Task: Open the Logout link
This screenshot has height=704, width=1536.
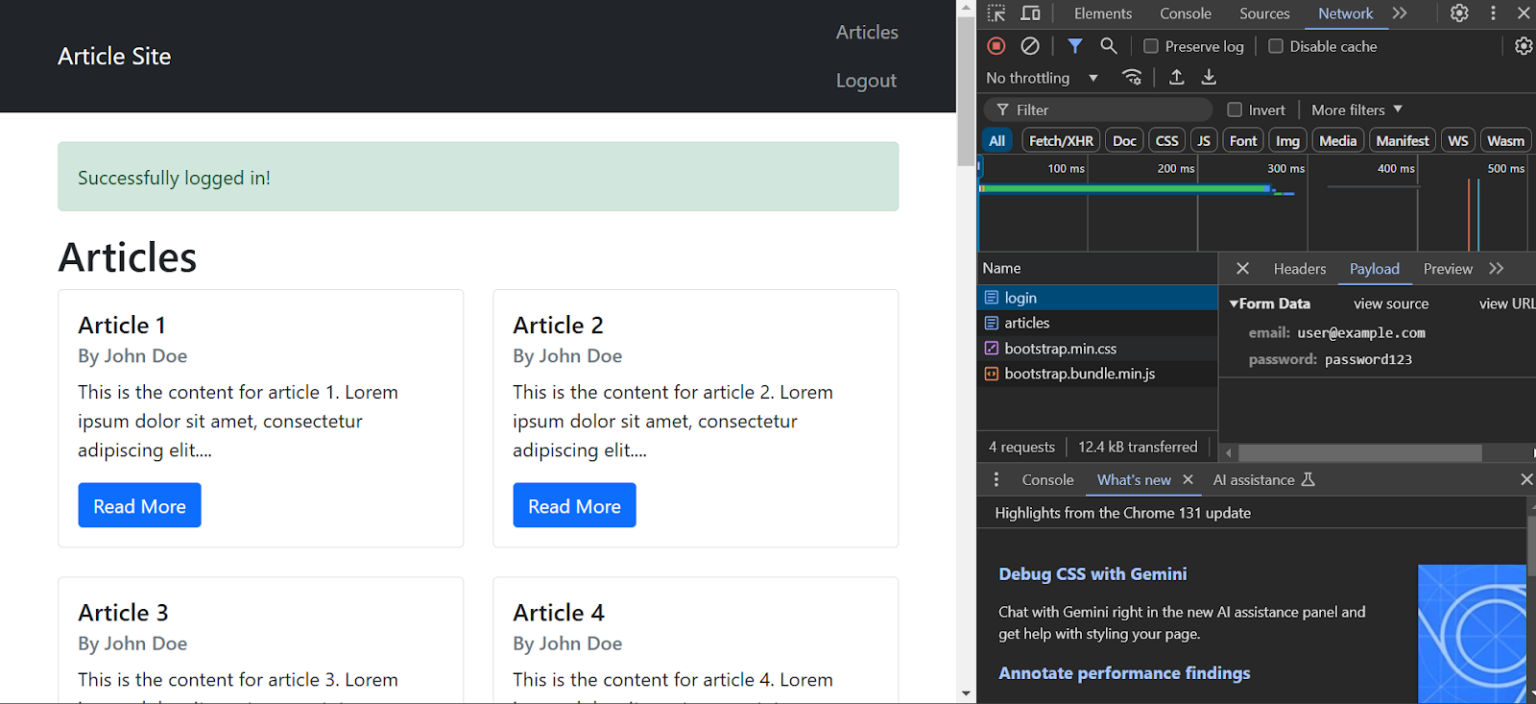Action: (866, 80)
